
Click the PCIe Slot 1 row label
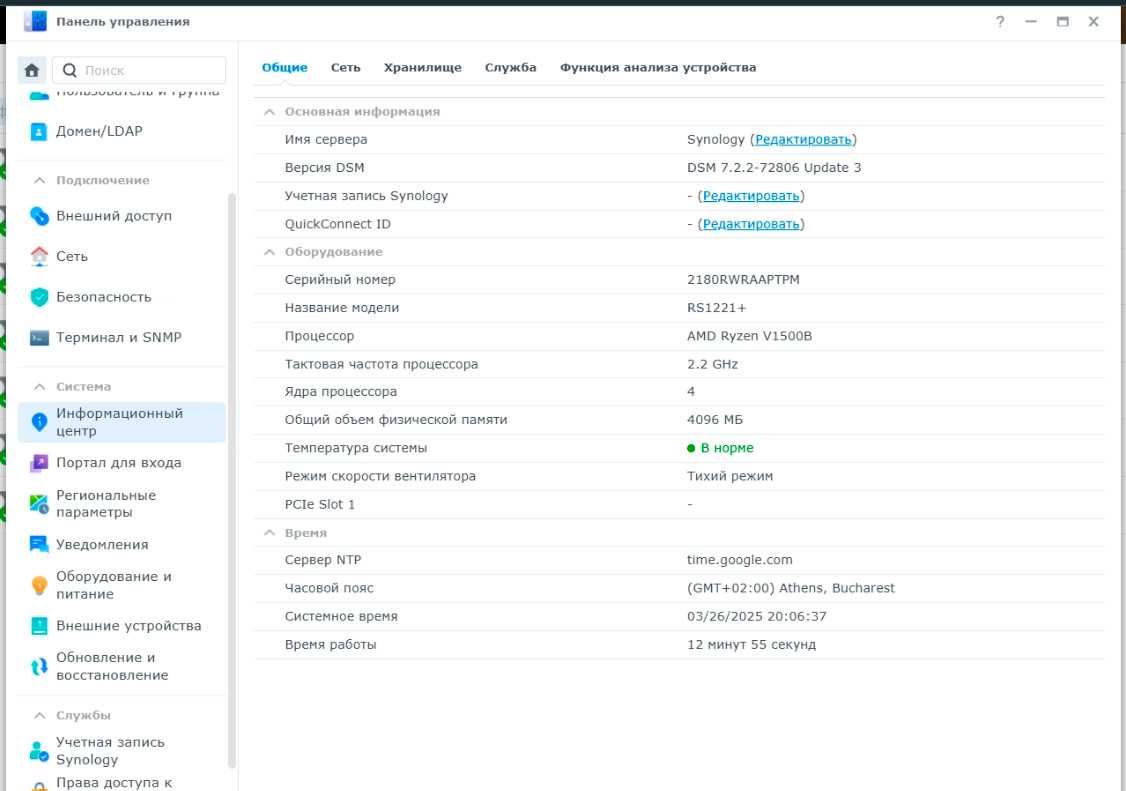coord(320,504)
